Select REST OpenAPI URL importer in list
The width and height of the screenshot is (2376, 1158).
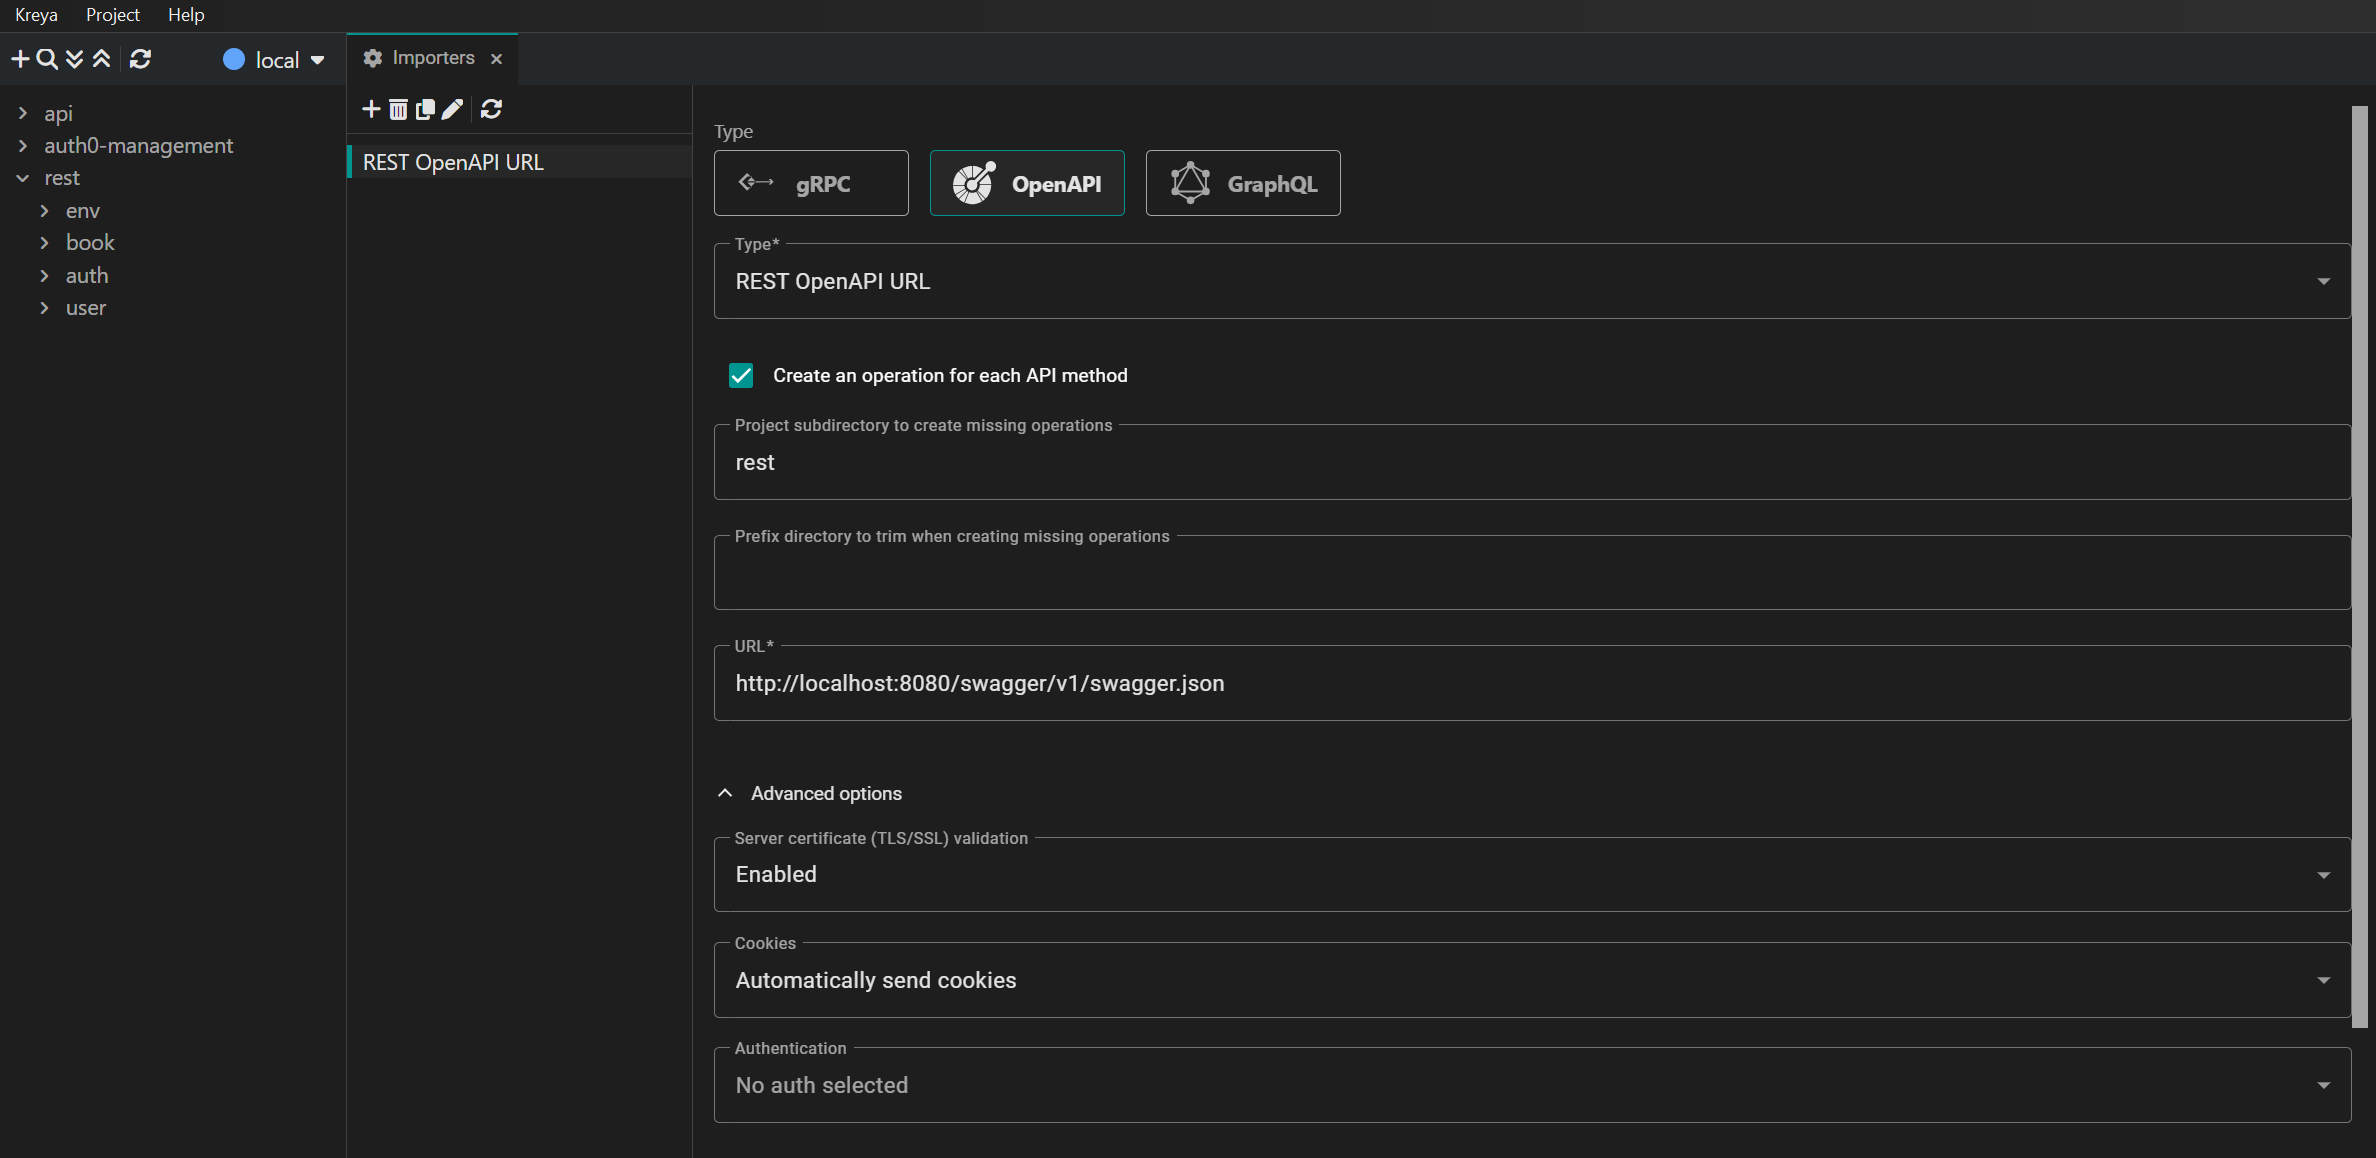pos(454,162)
